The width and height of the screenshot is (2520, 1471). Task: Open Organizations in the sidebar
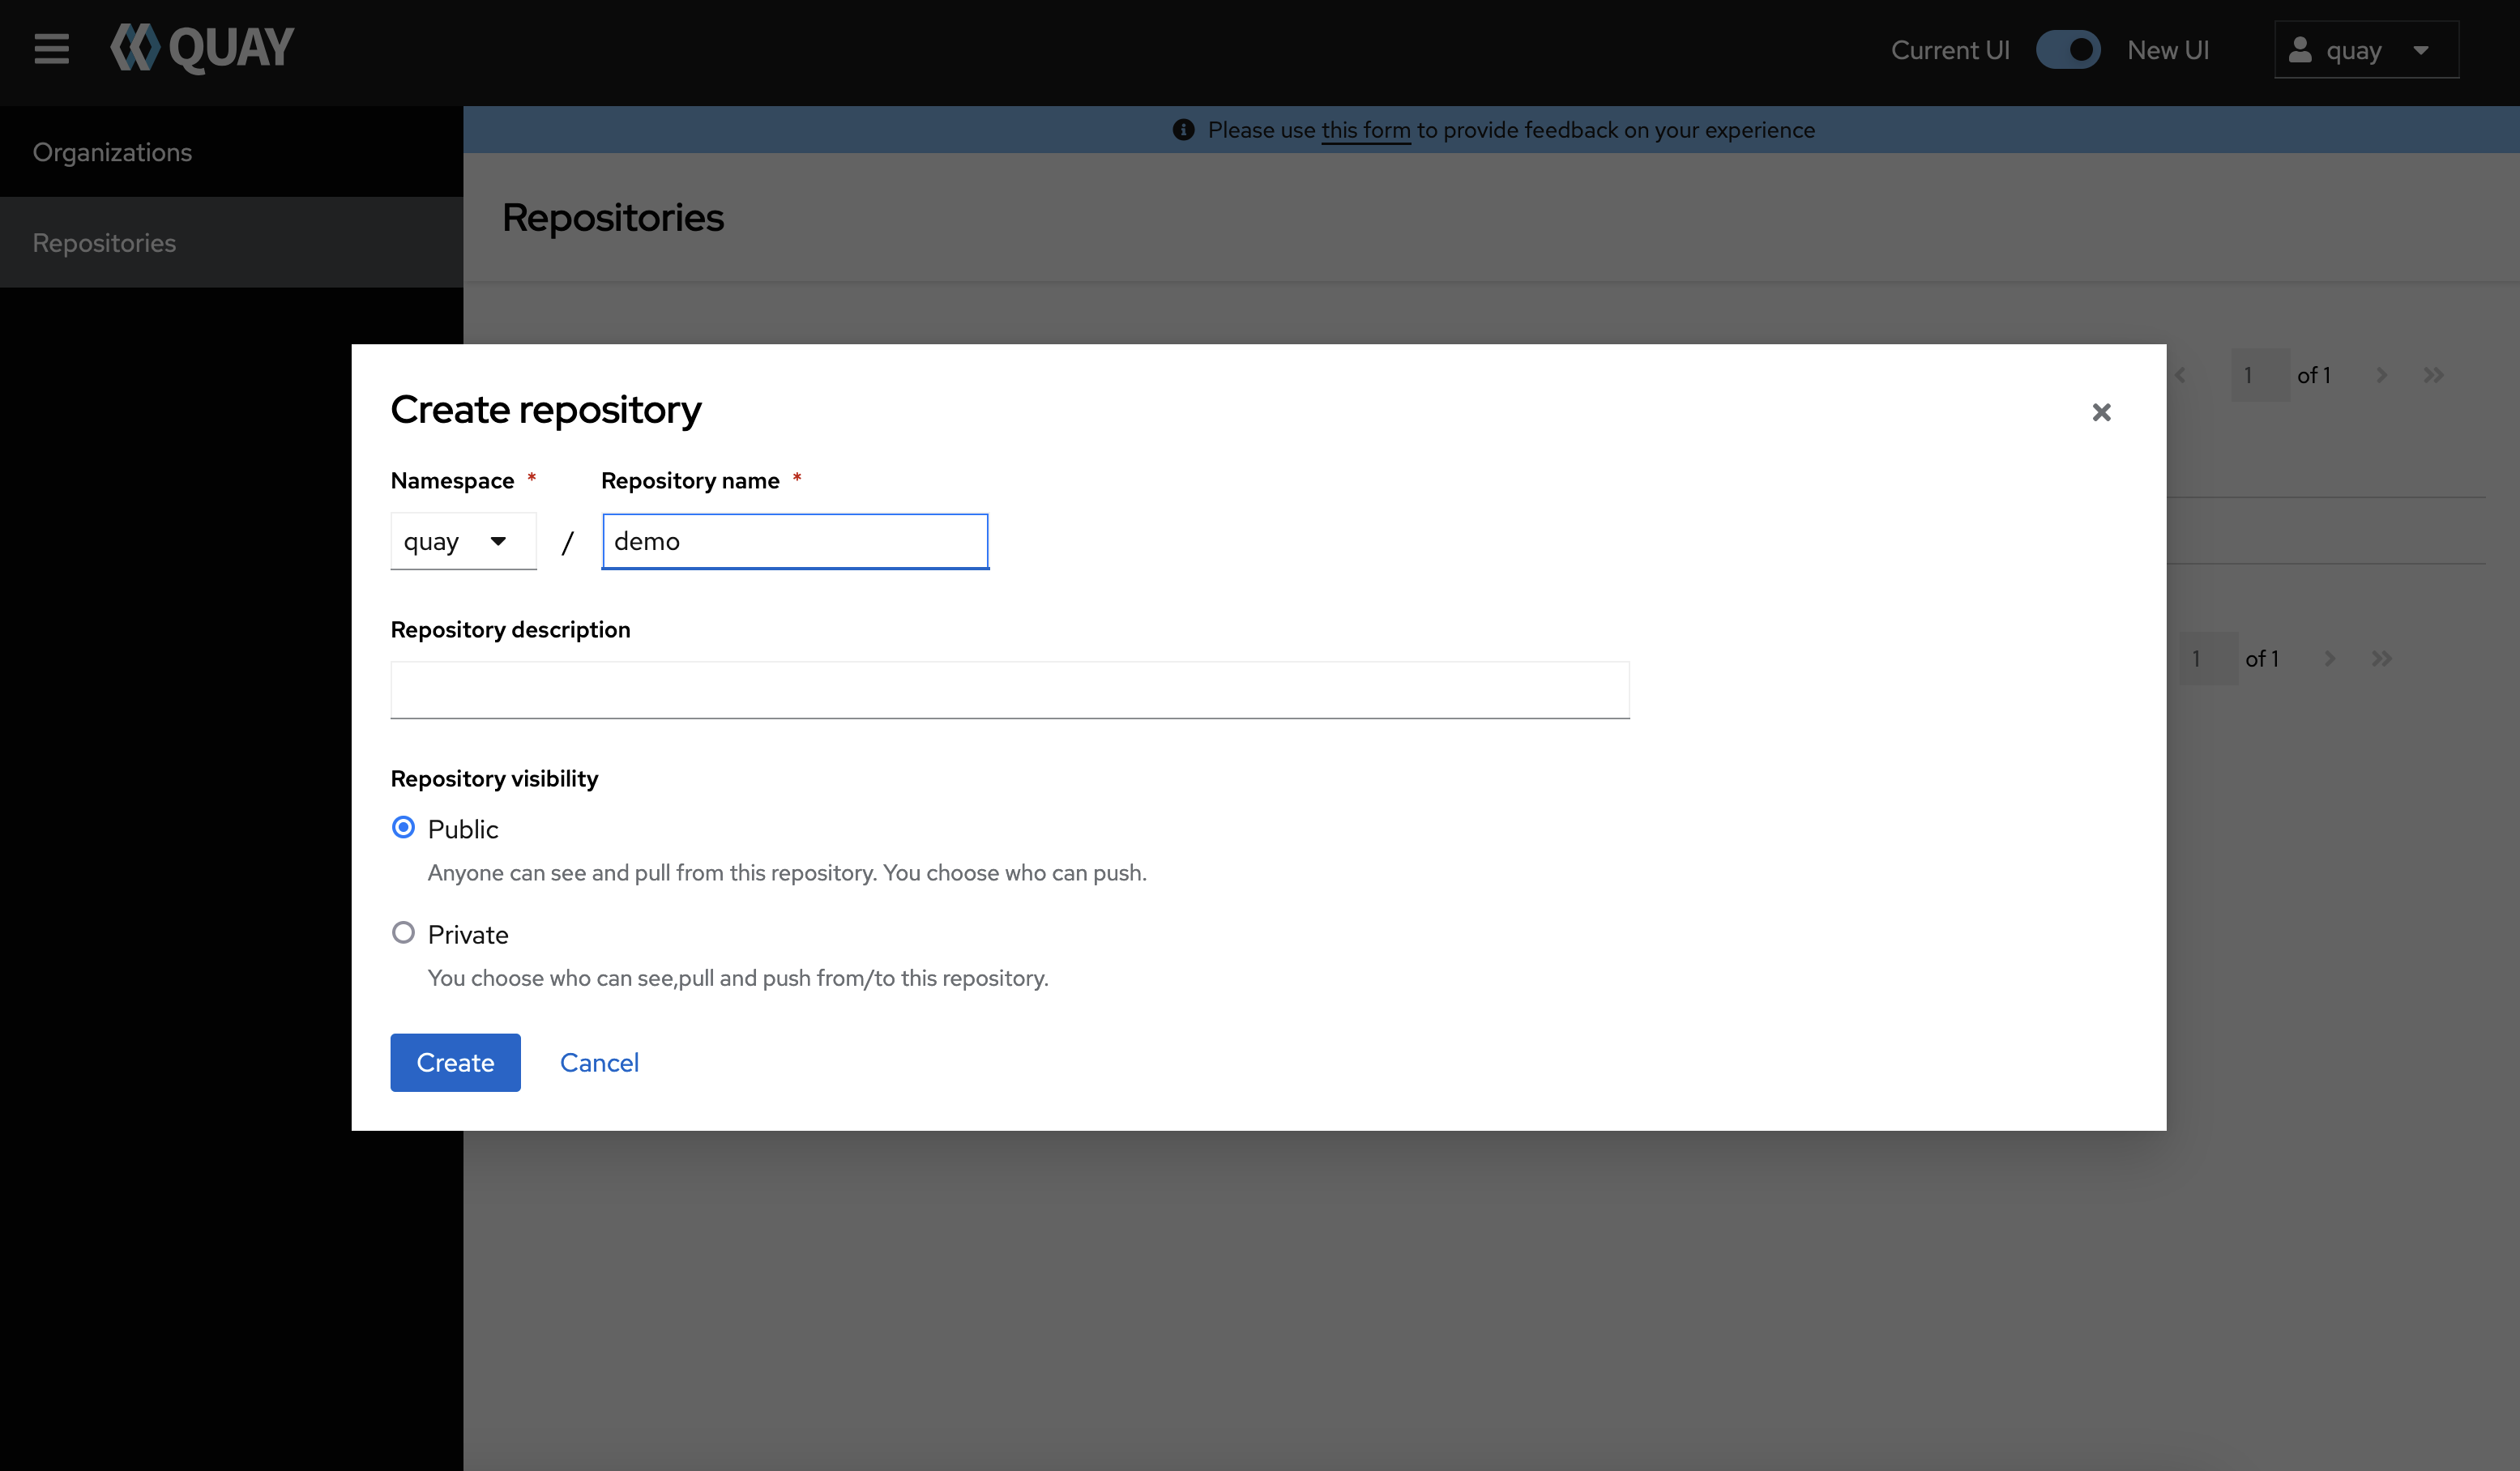pyautogui.click(x=112, y=152)
